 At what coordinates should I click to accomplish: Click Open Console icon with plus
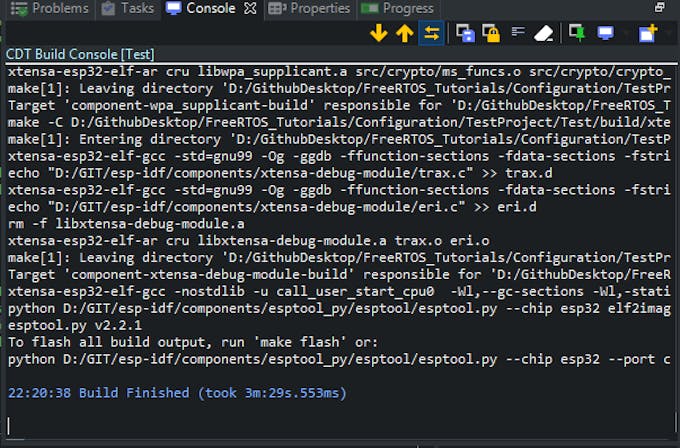pyautogui.click(x=648, y=33)
